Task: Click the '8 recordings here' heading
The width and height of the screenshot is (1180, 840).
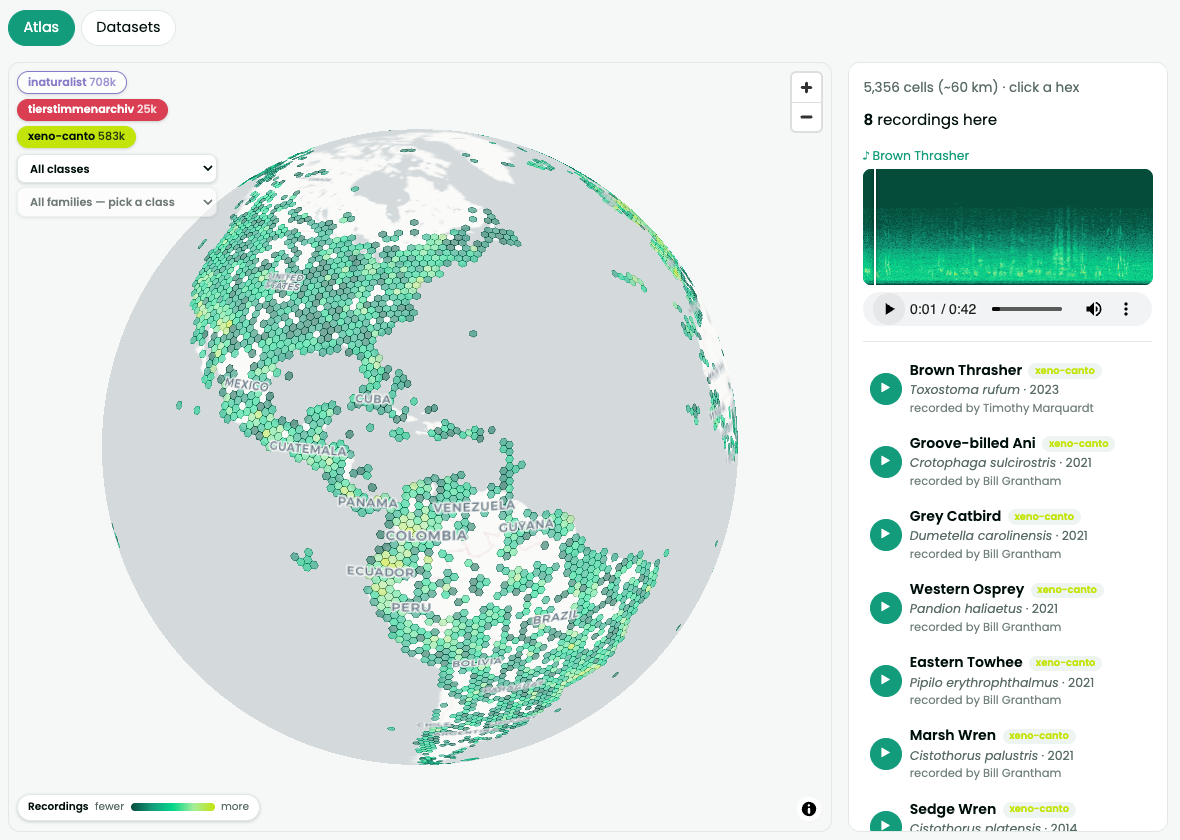Action: tap(929, 120)
